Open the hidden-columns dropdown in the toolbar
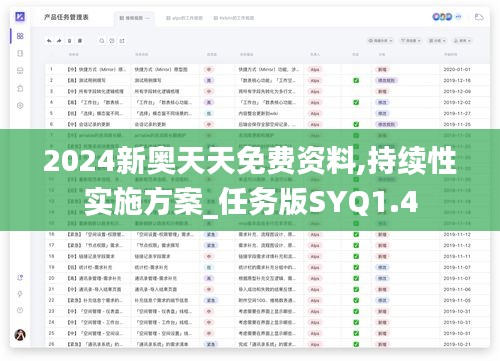 click(380, 41)
